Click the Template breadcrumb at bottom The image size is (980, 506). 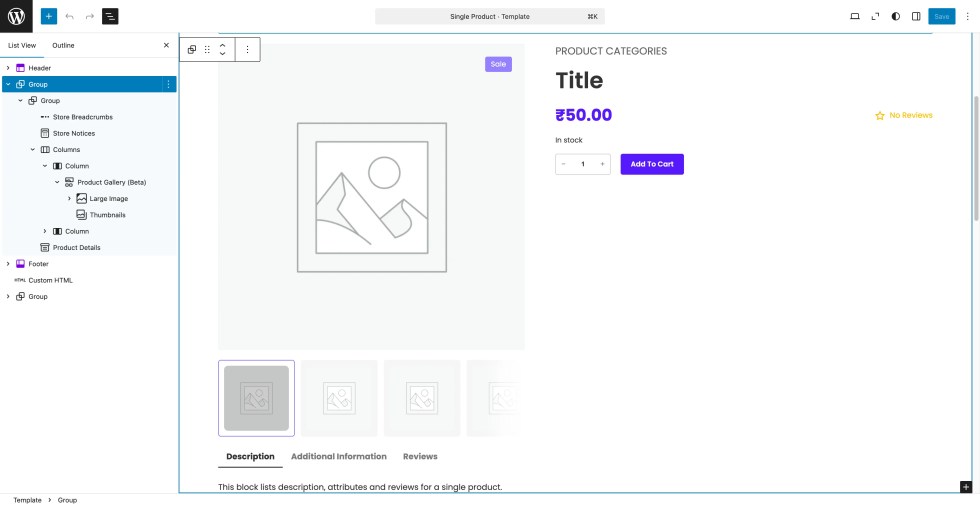[x=28, y=500]
